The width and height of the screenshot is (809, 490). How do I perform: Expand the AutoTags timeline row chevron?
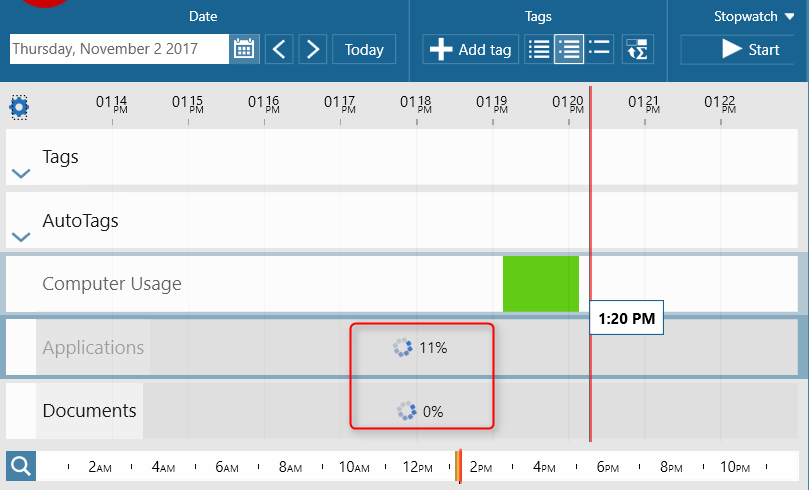(20, 237)
